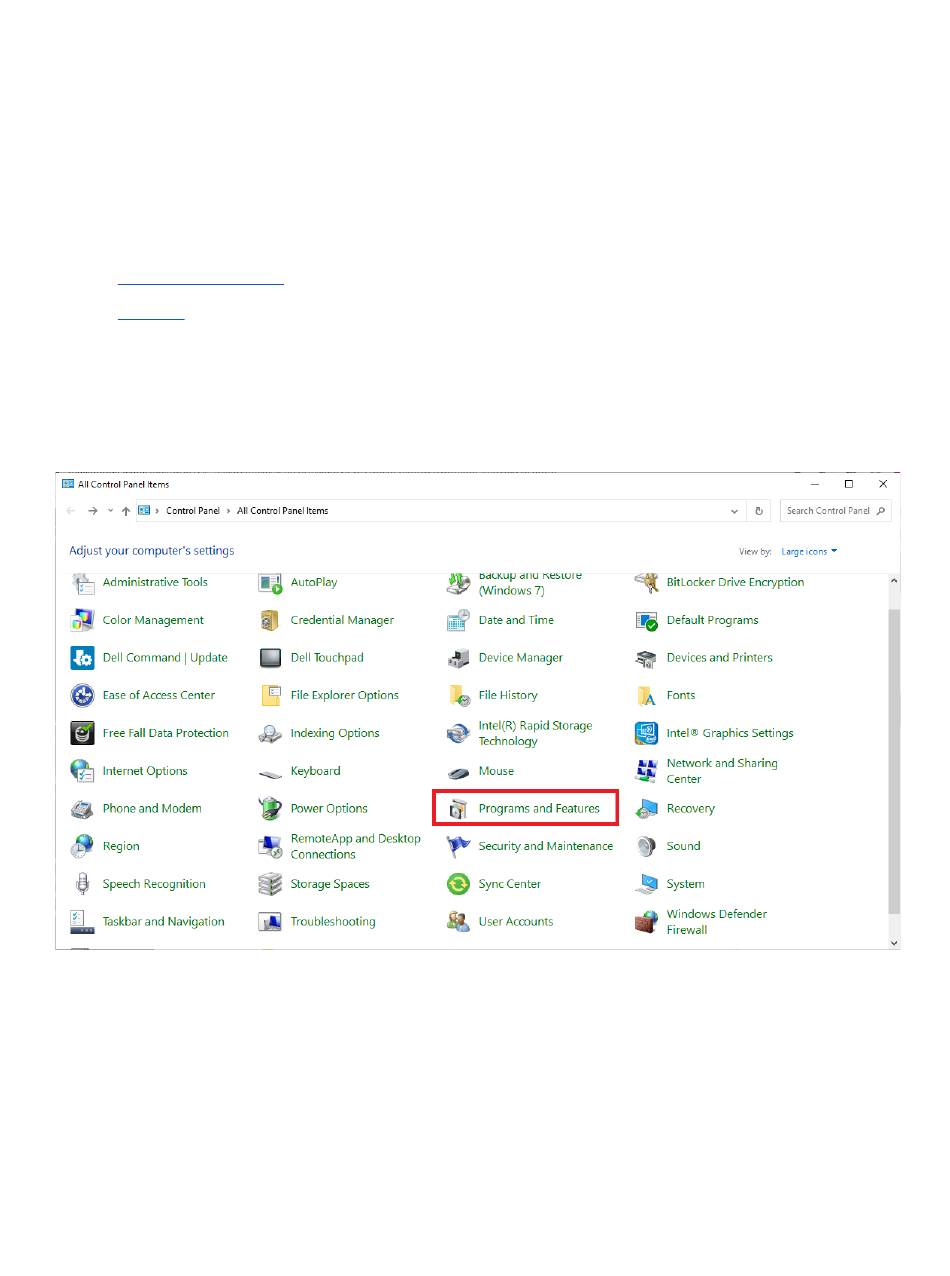Image resolution: width=950 pixels, height=1276 pixels.
Task: Go up one level with the up arrow
Action: (126, 511)
